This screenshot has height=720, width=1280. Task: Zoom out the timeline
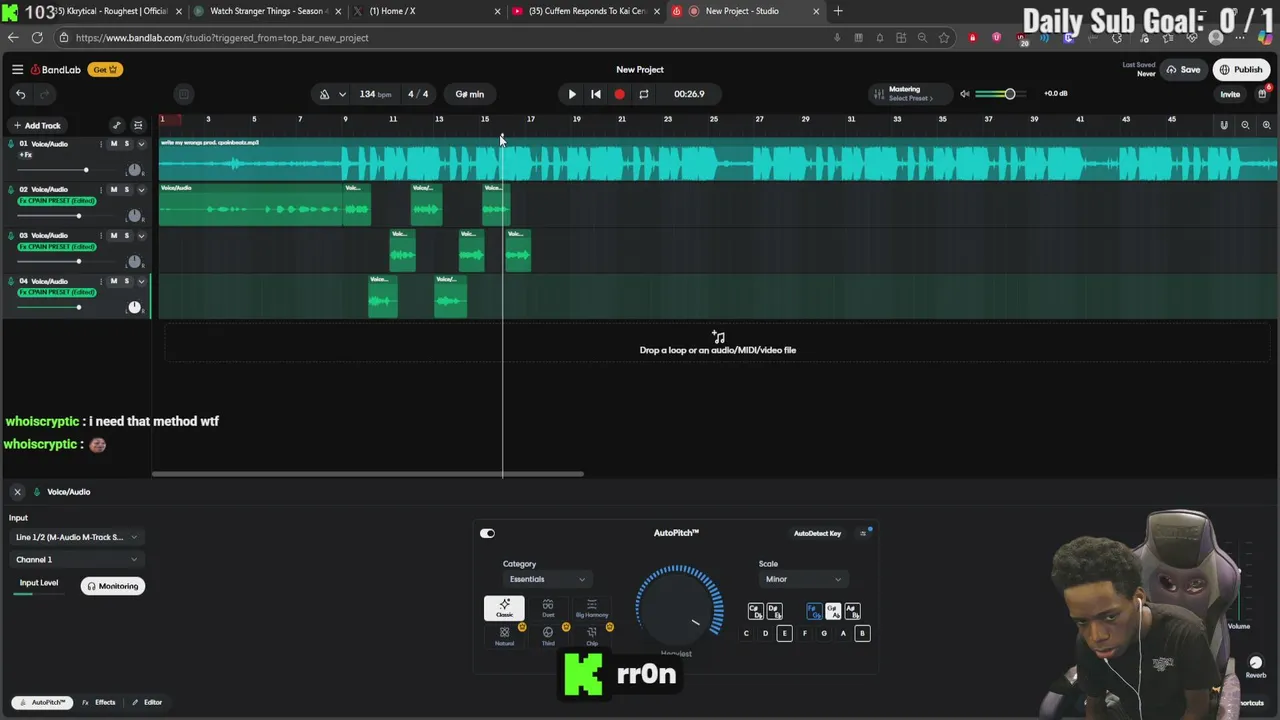1245,125
